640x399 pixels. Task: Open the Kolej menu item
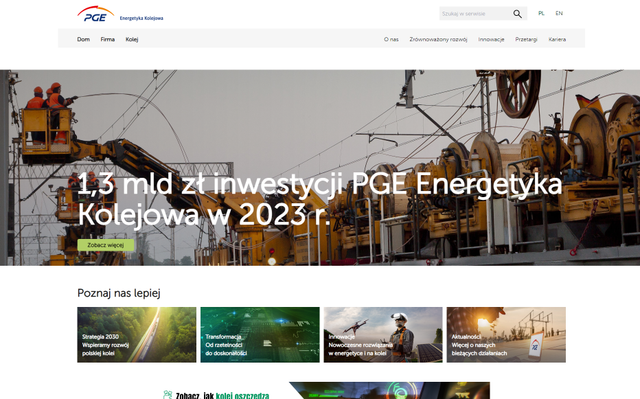(x=132, y=40)
